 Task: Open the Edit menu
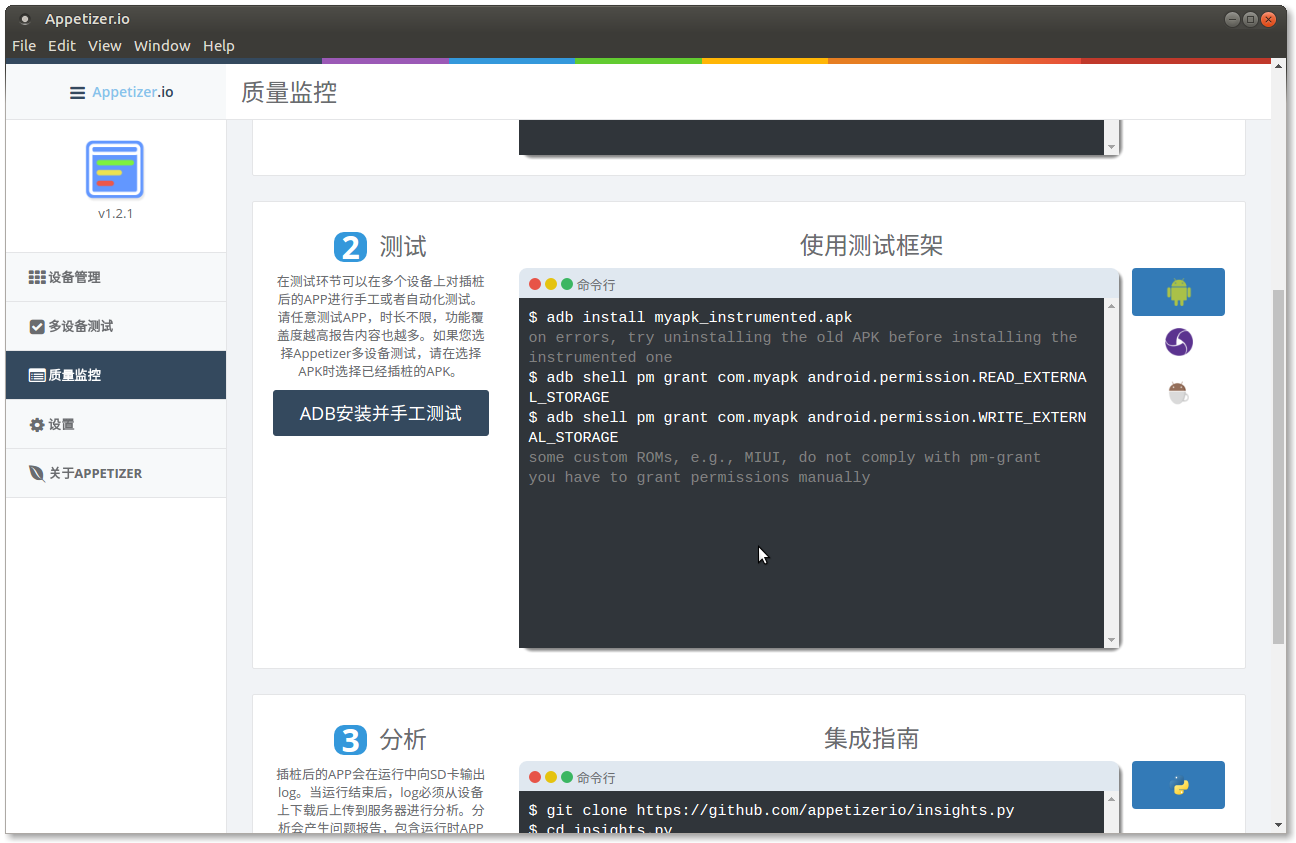[62, 46]
